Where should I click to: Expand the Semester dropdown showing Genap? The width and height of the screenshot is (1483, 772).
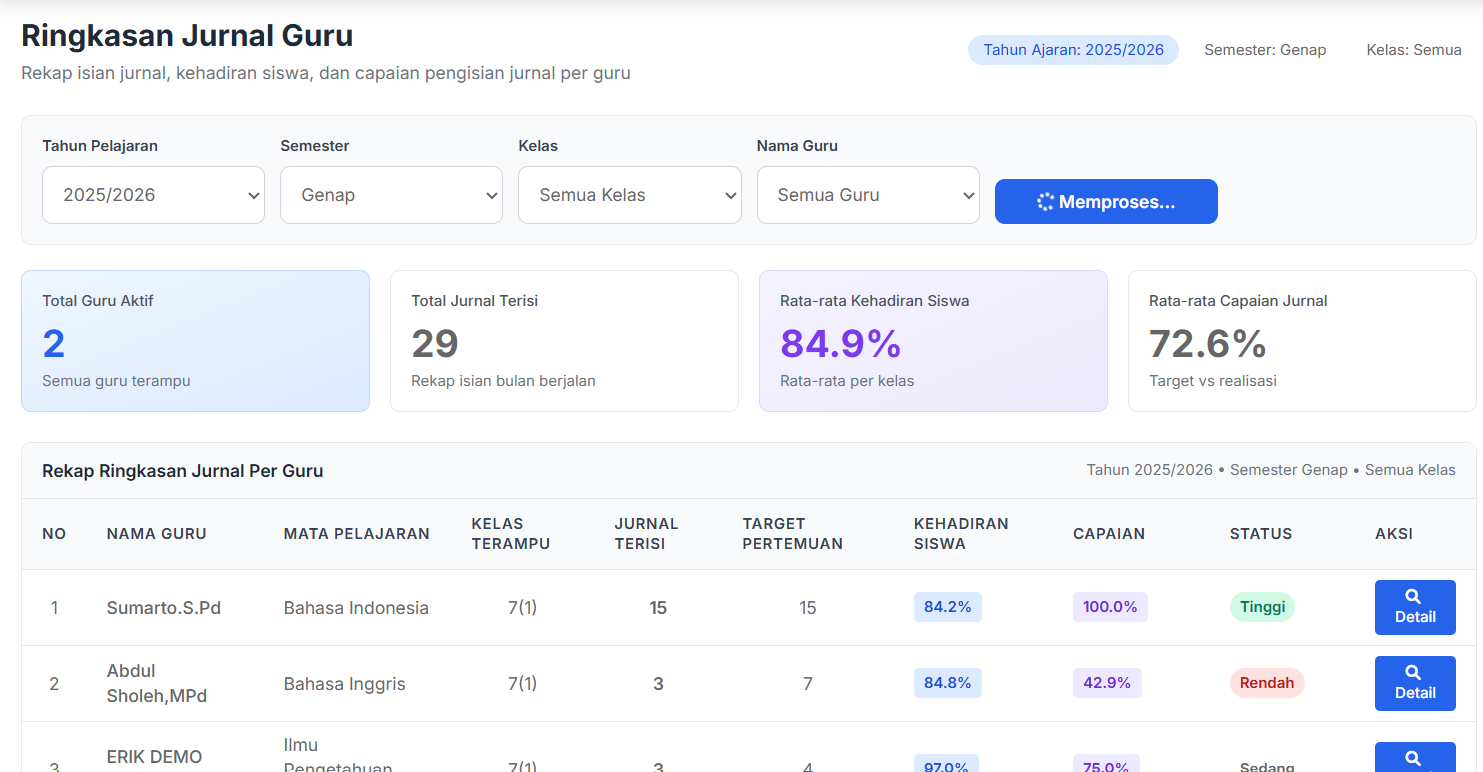(391, 195)
